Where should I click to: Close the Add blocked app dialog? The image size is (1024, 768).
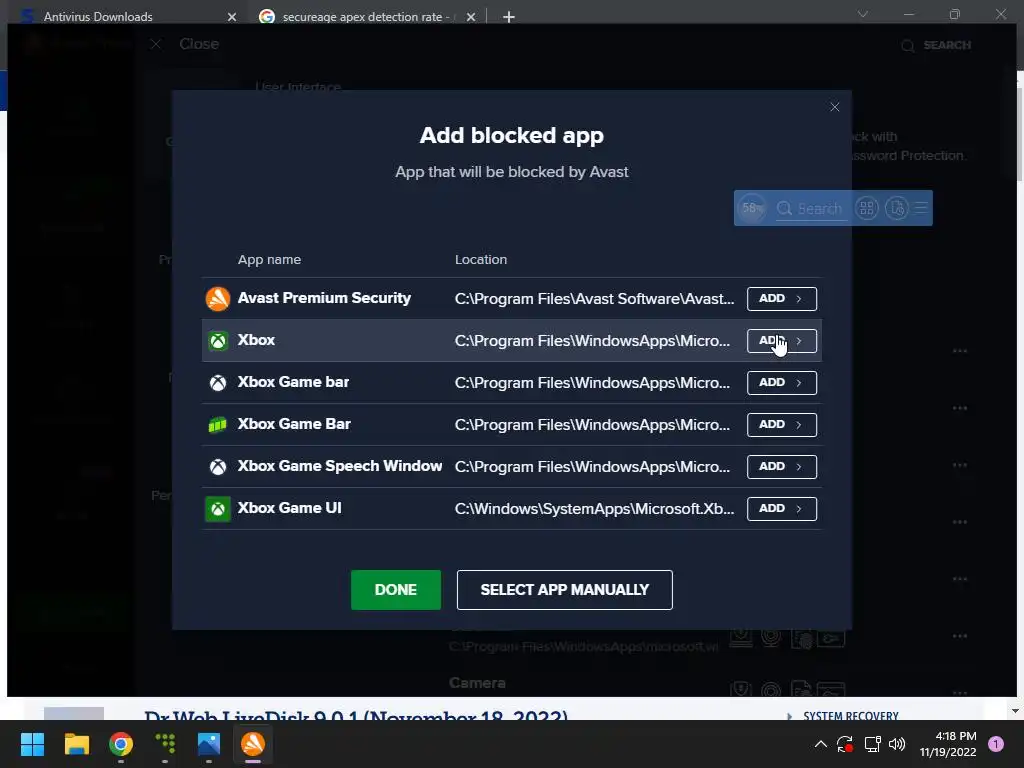[834, 107]
